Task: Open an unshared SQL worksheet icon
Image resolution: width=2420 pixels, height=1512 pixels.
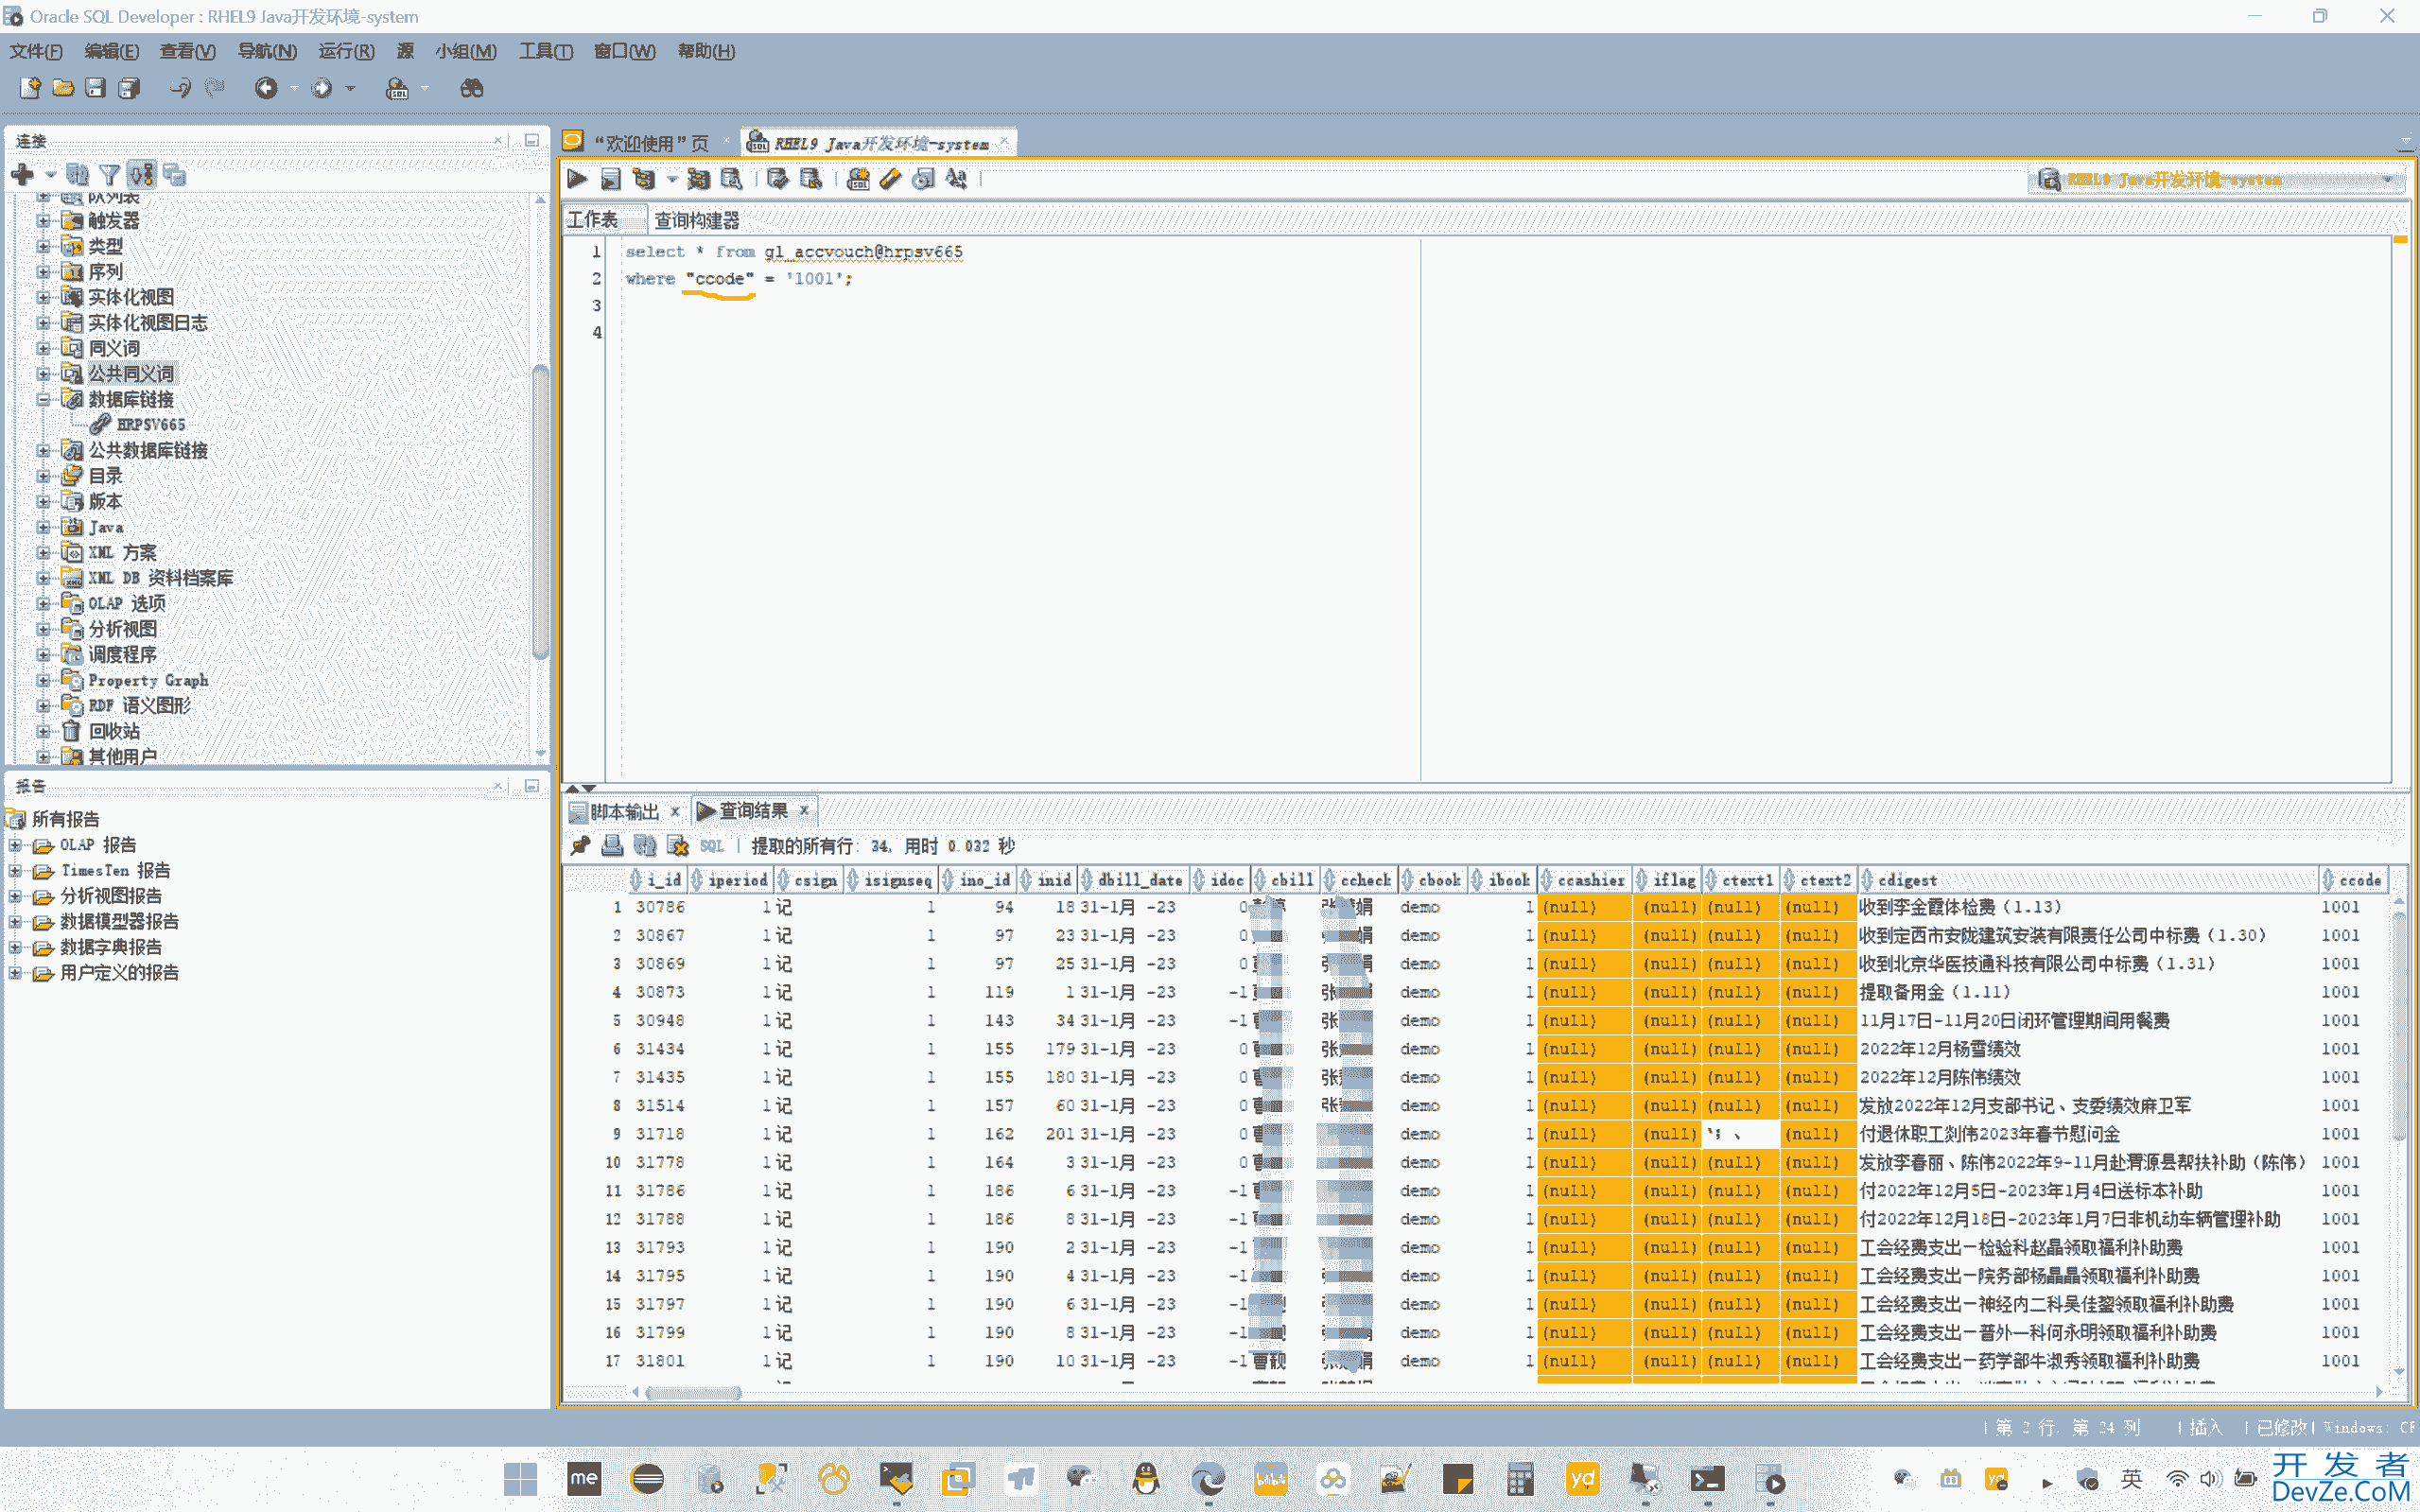Action: click(x=858, y=179)
